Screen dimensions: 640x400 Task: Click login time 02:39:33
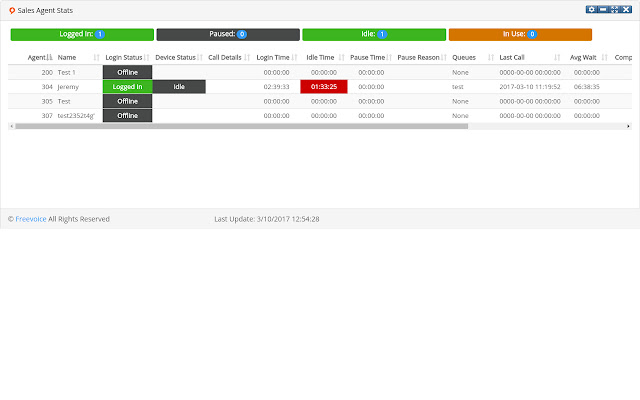coord(276,87)
